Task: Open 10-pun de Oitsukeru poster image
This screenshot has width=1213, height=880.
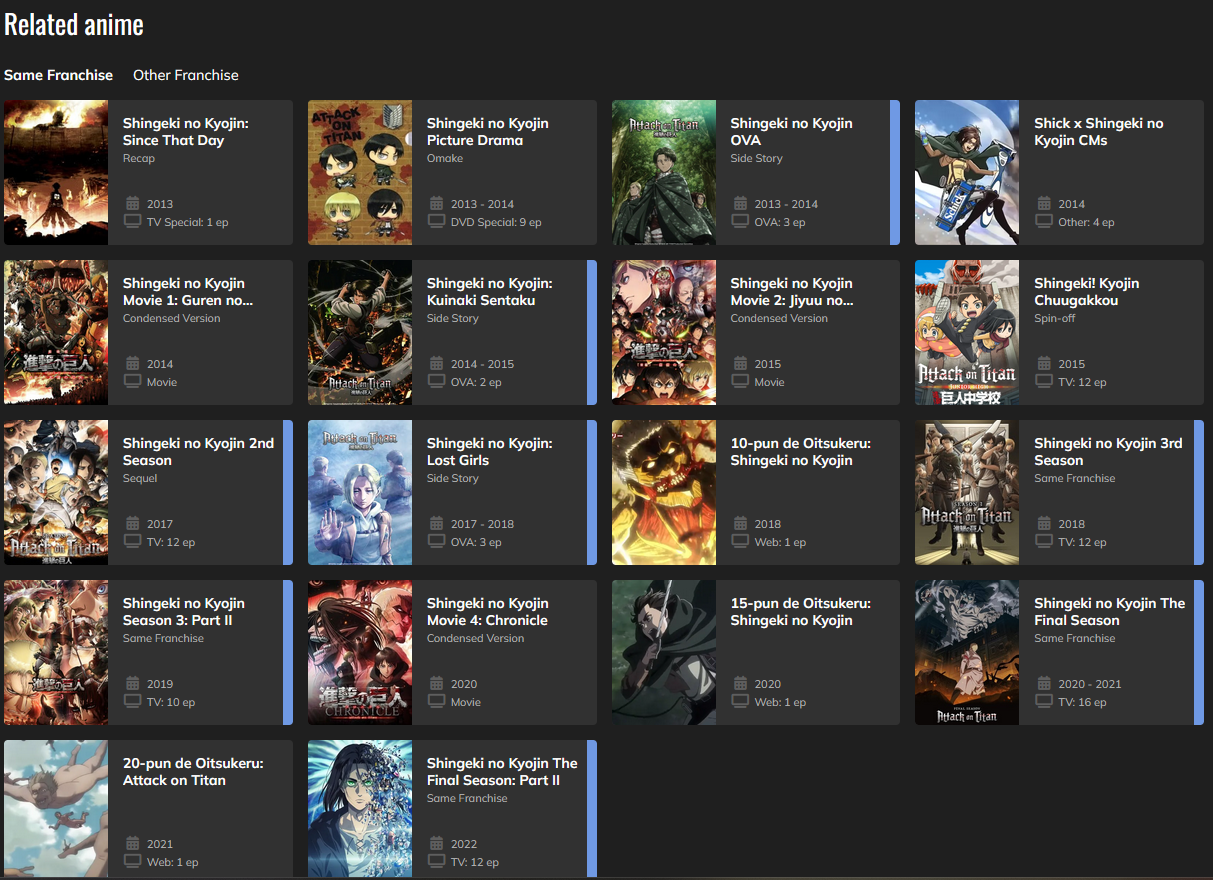Action: (664, 492)
